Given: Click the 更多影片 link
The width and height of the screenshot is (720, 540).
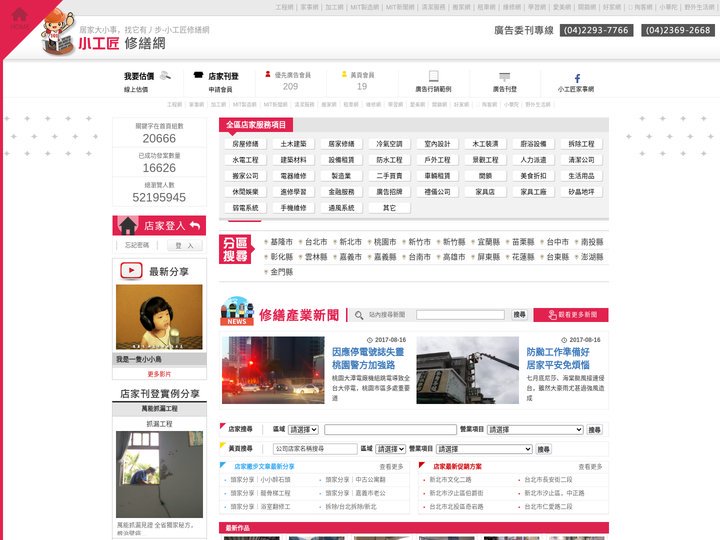Looking at the screenshot, I should 159,374.
